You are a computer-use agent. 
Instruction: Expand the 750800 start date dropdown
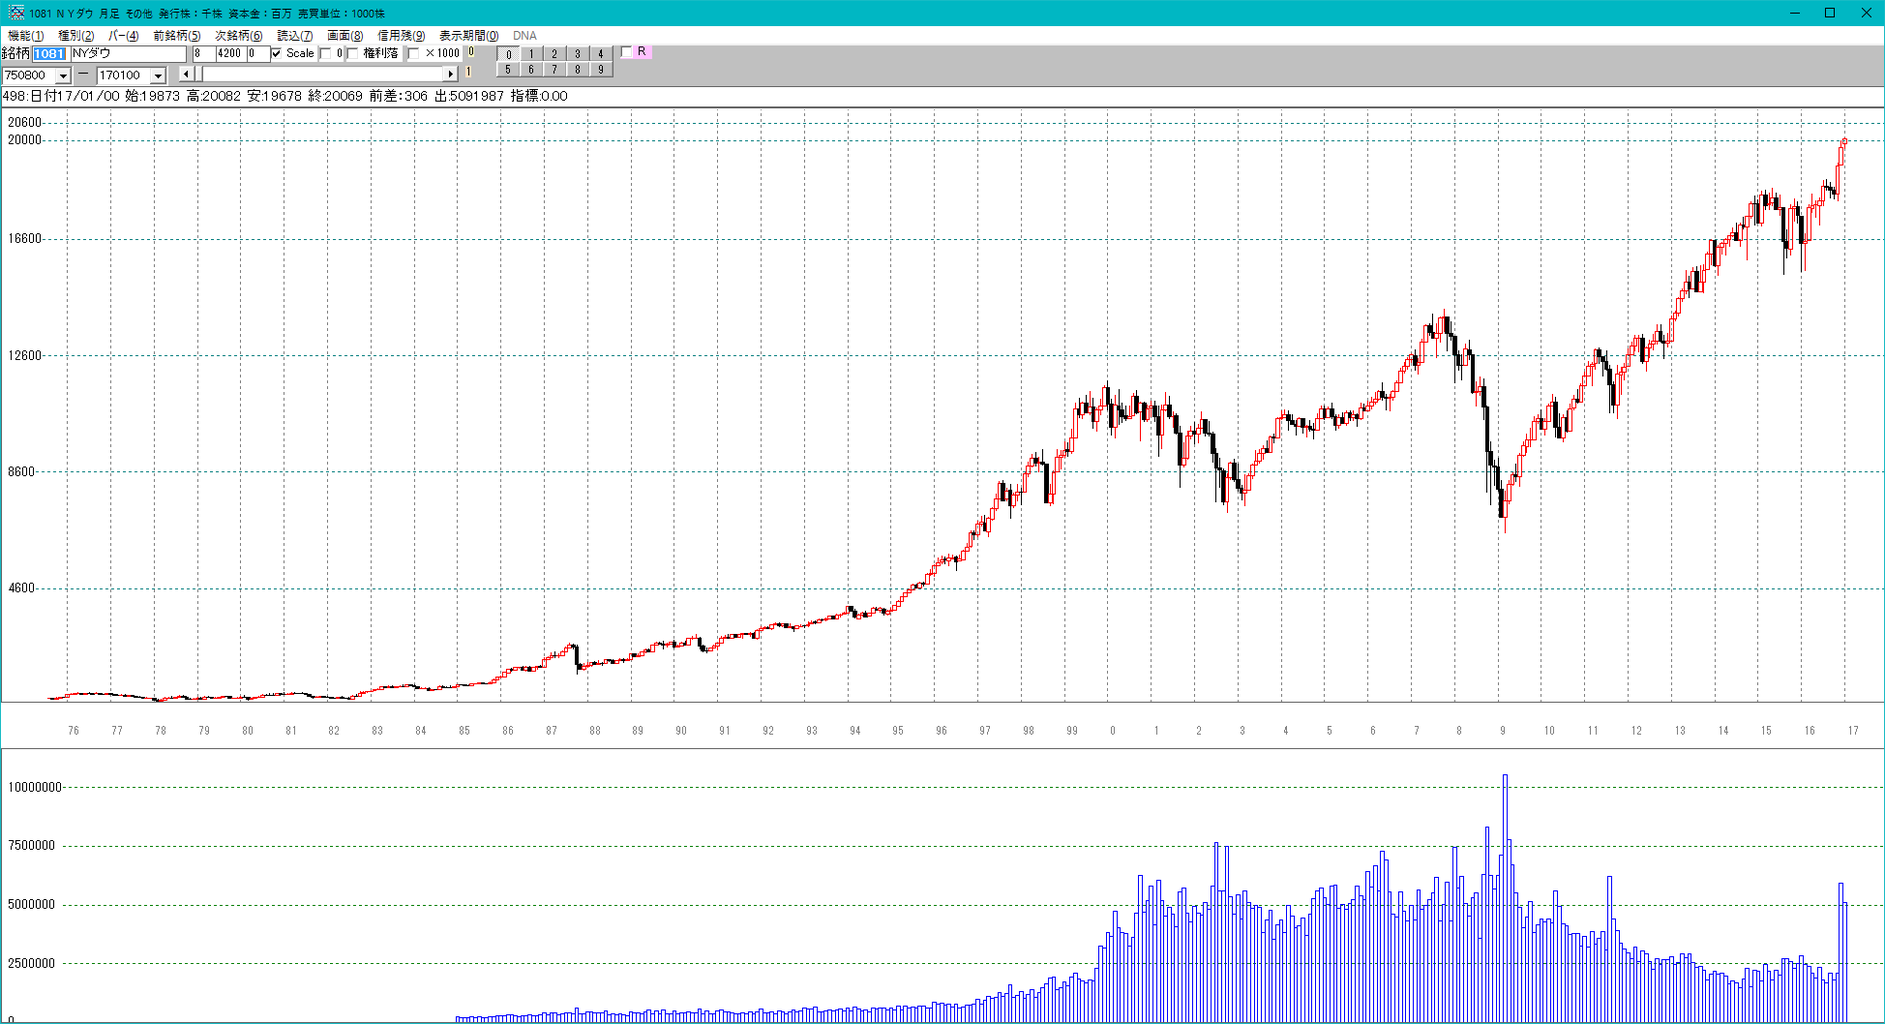(x=63, y=76)
